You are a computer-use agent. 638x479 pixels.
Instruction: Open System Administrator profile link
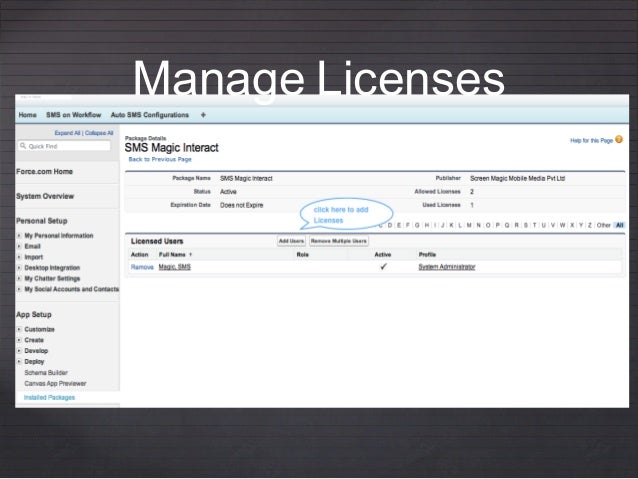coord(447,267)
